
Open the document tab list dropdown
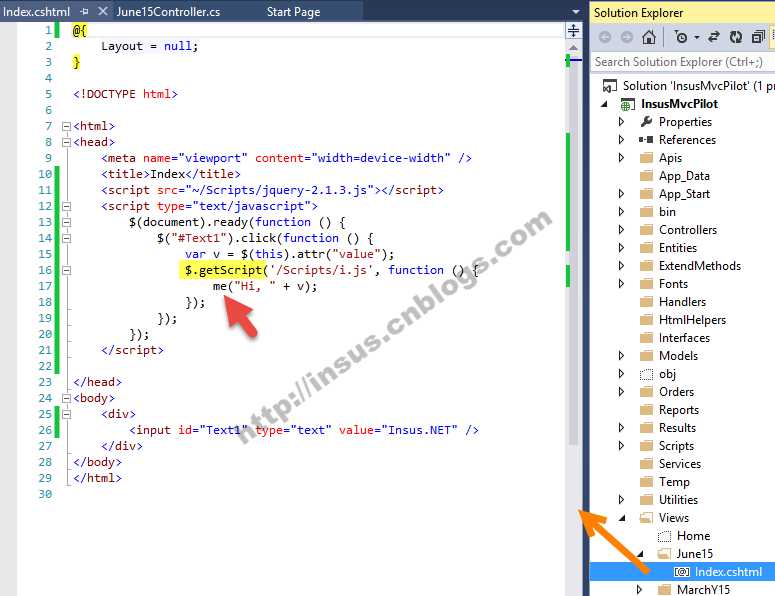pos(576,11)
